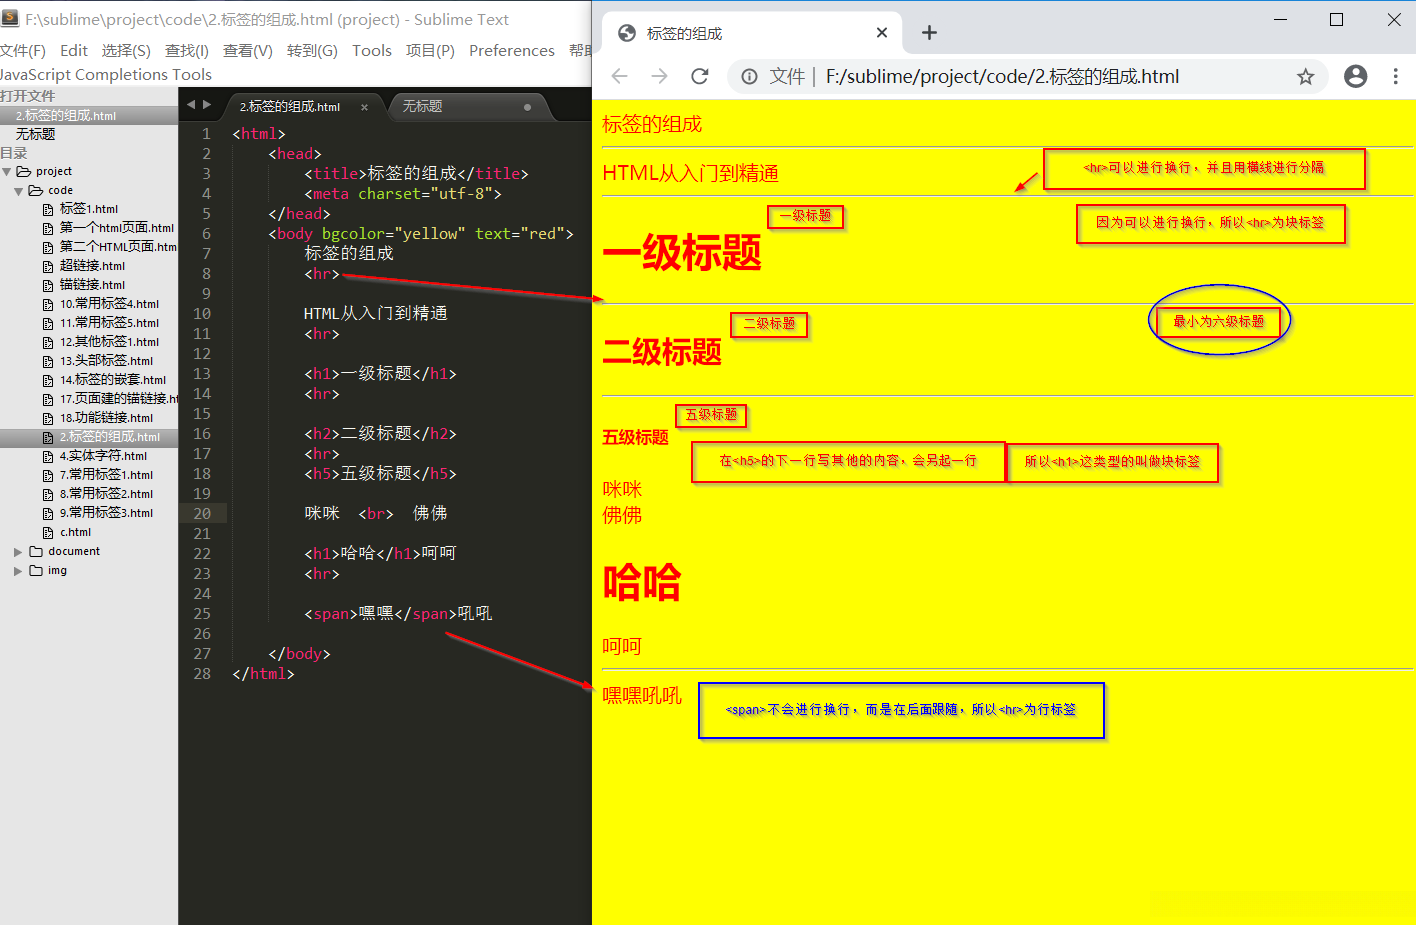The width and height of the screenshot is (1416, 925).
Task: Open the Tools menu in Sublime Text
Action: pos(372,50)
